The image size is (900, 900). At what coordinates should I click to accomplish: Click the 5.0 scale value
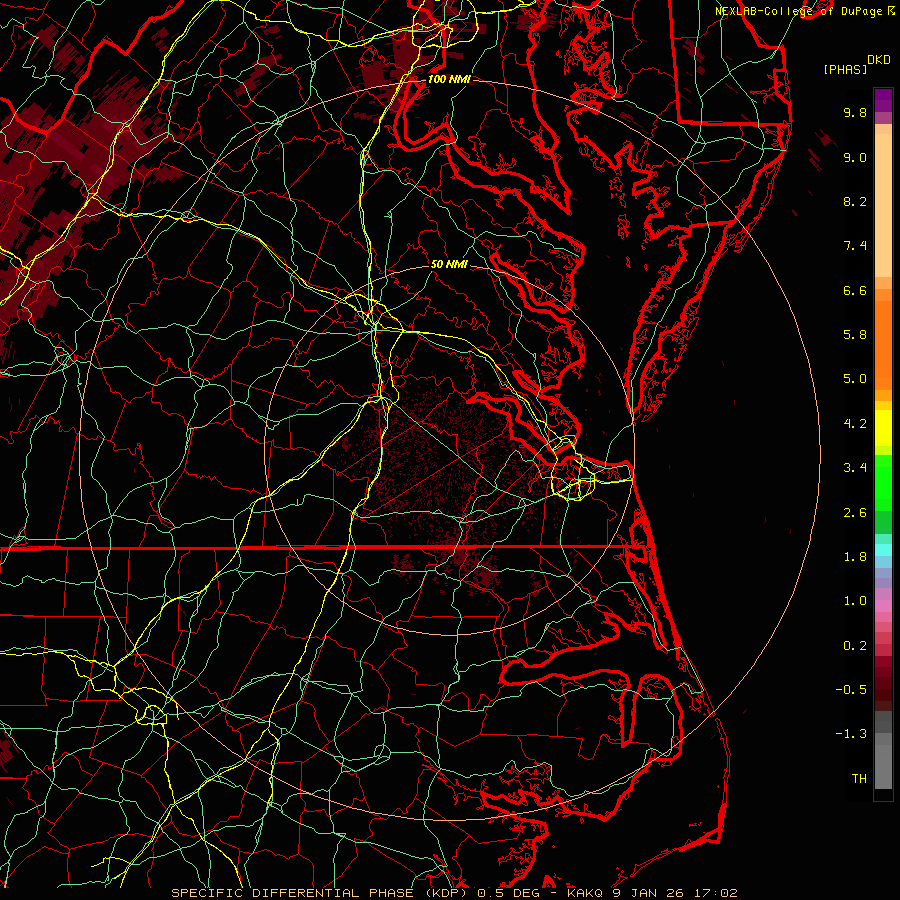click(855, 379)
